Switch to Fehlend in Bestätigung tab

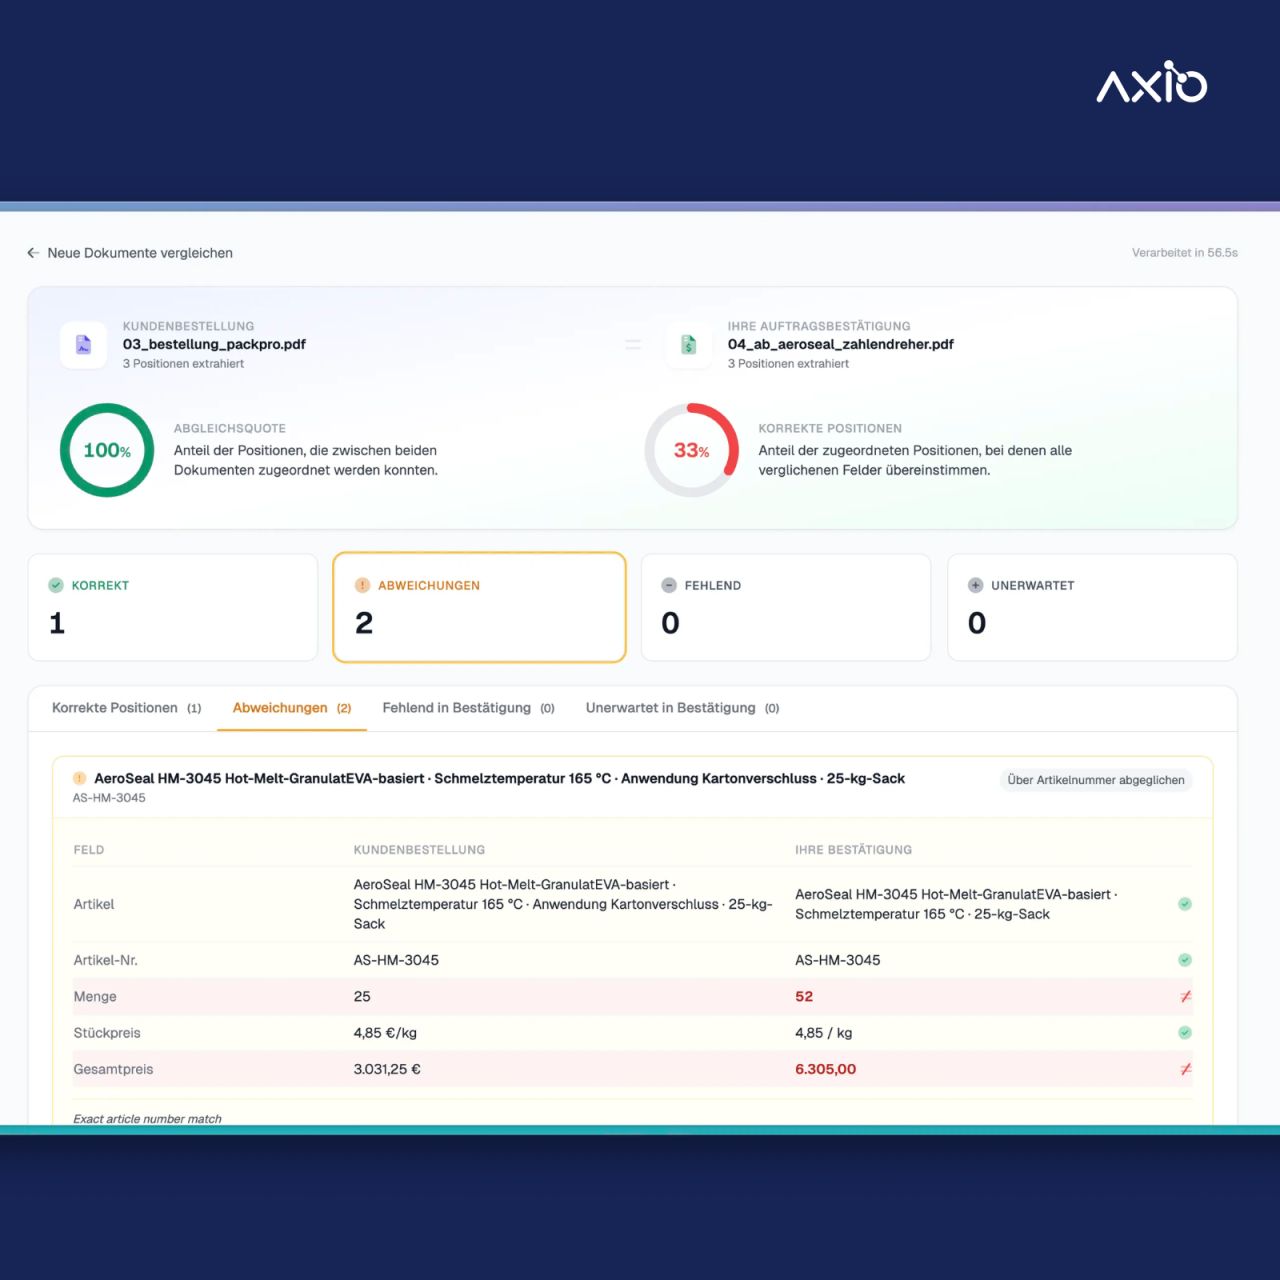pyautogui.click(x=468, y=708)
